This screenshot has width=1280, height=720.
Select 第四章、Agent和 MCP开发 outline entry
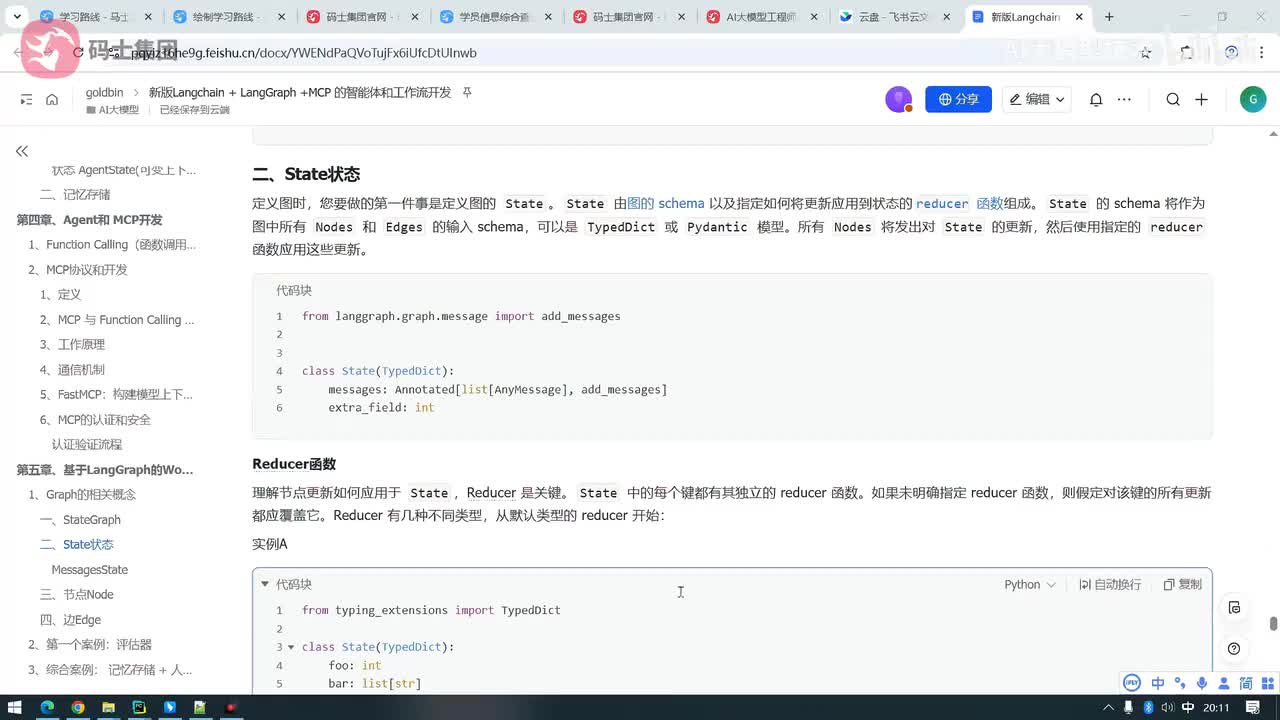[x=89, y=220]
